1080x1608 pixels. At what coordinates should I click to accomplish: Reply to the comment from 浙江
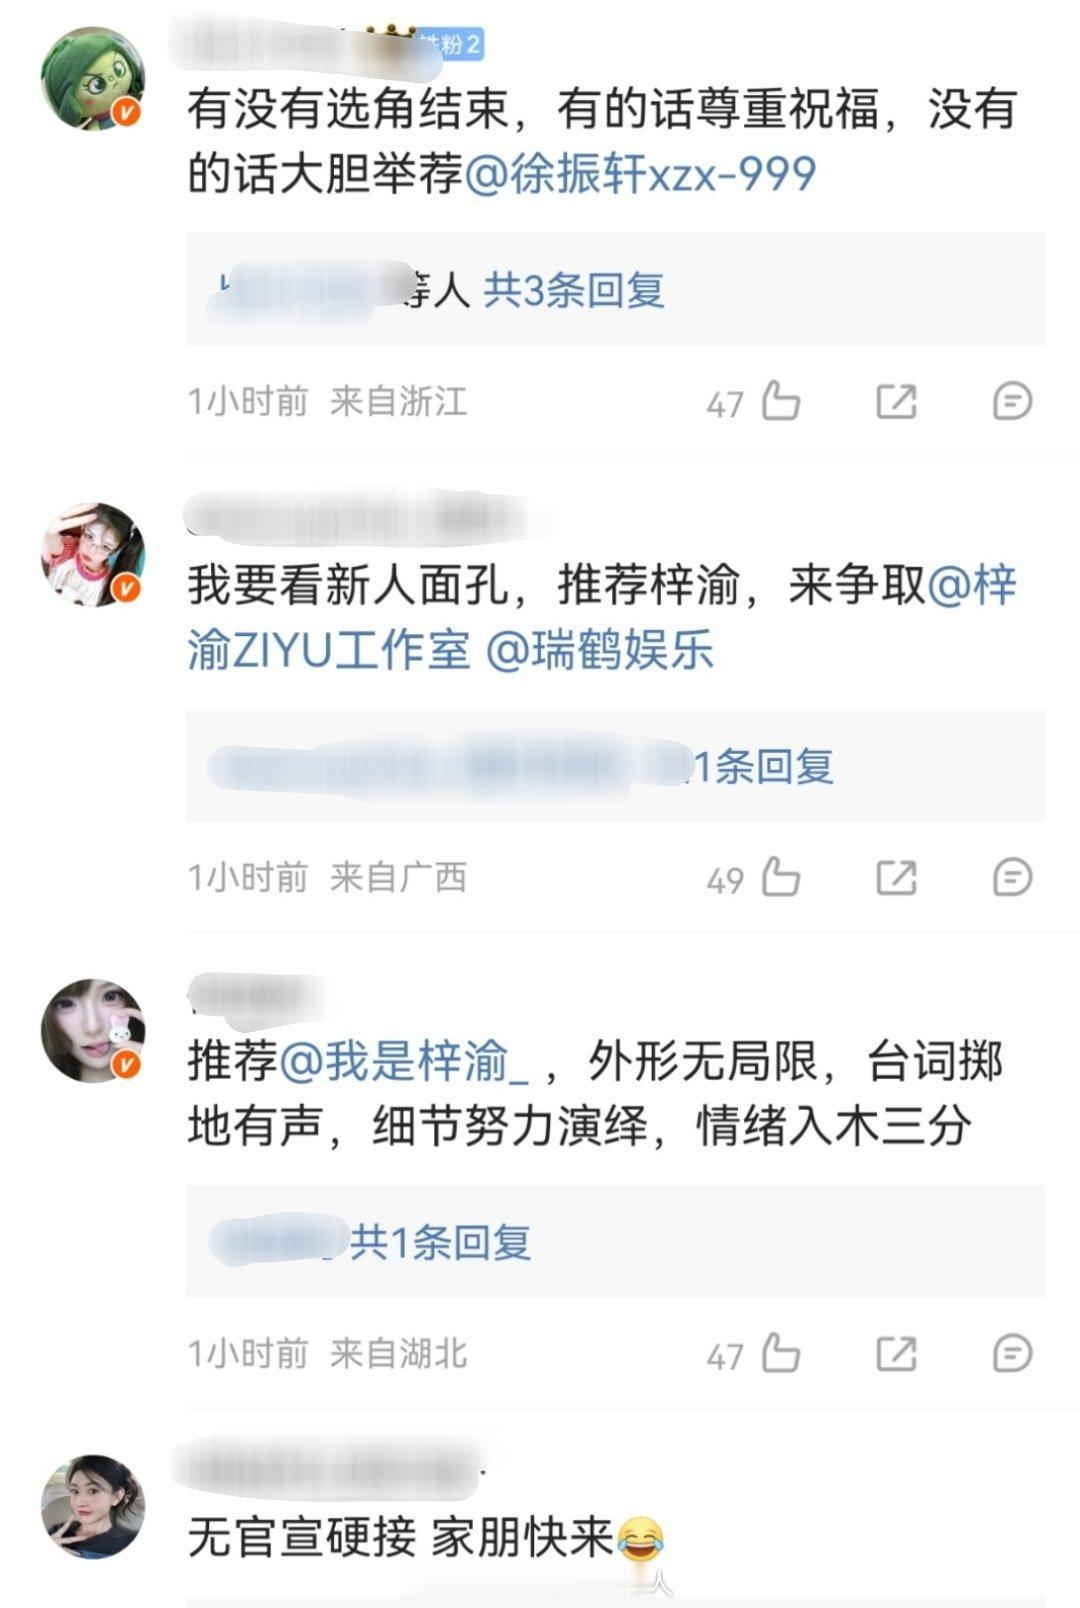tap(1012, 402)
